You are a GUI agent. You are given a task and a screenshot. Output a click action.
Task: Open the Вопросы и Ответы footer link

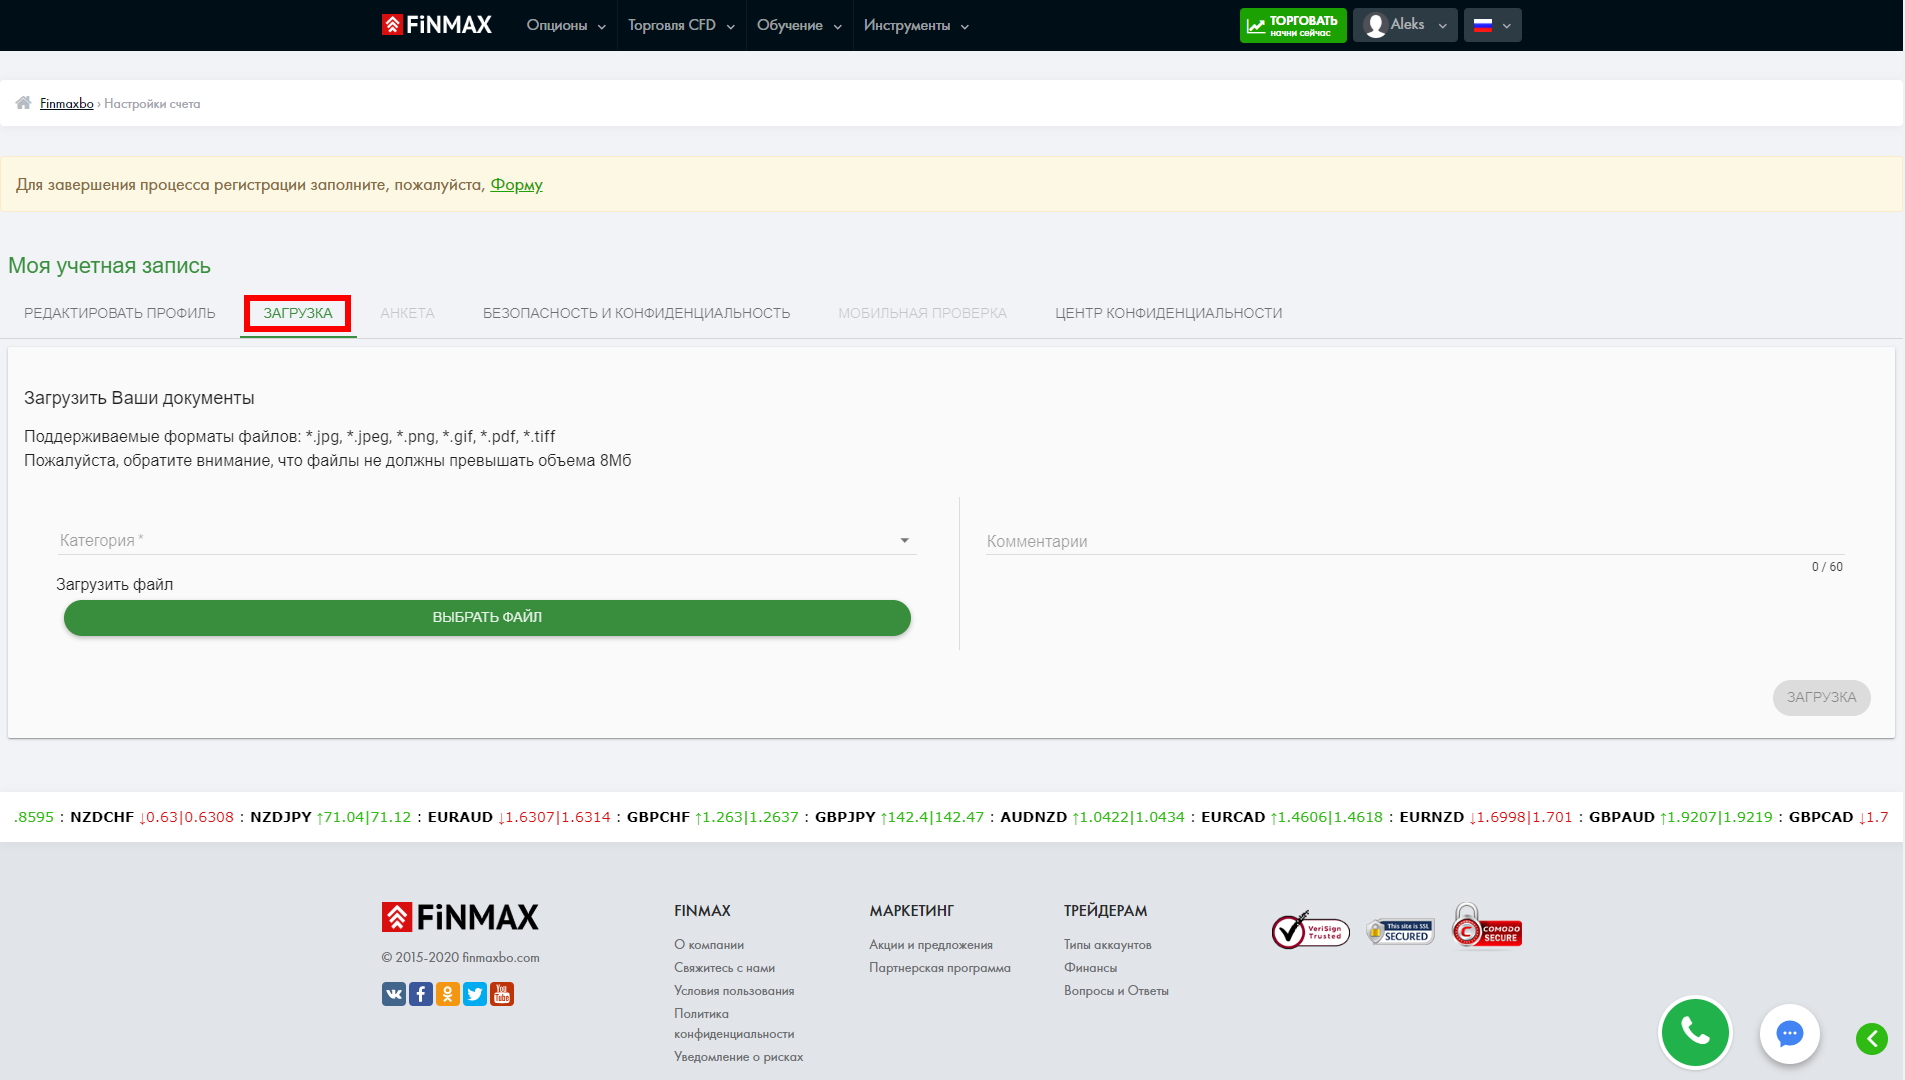click(x=1116, y=991)
